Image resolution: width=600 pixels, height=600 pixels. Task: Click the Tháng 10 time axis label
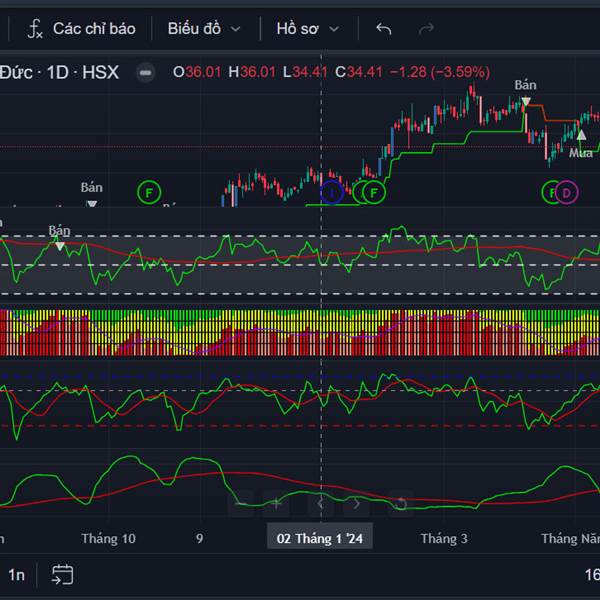(108, 538)
